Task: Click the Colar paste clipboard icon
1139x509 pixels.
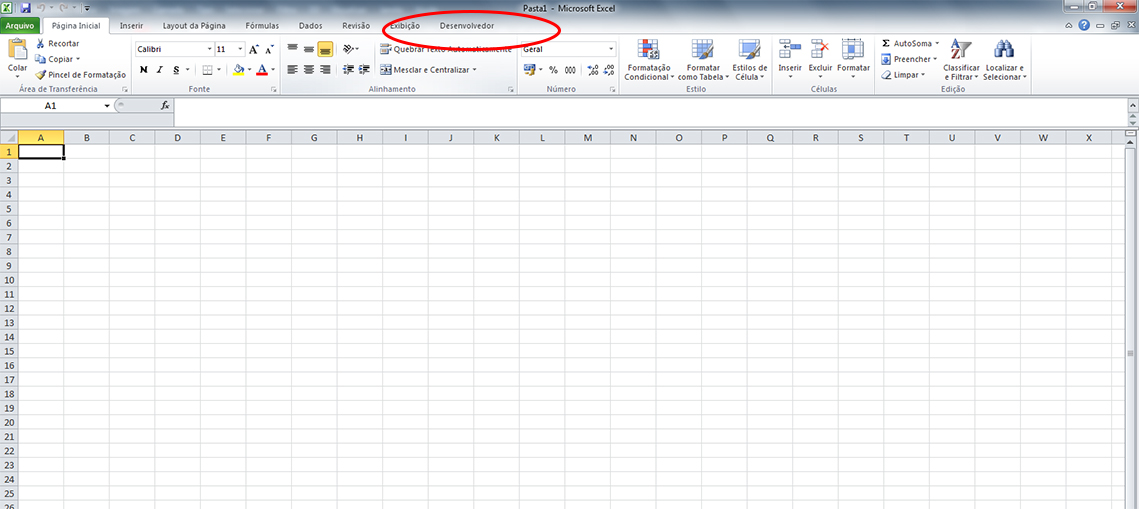Action: (x=17, y=49)
